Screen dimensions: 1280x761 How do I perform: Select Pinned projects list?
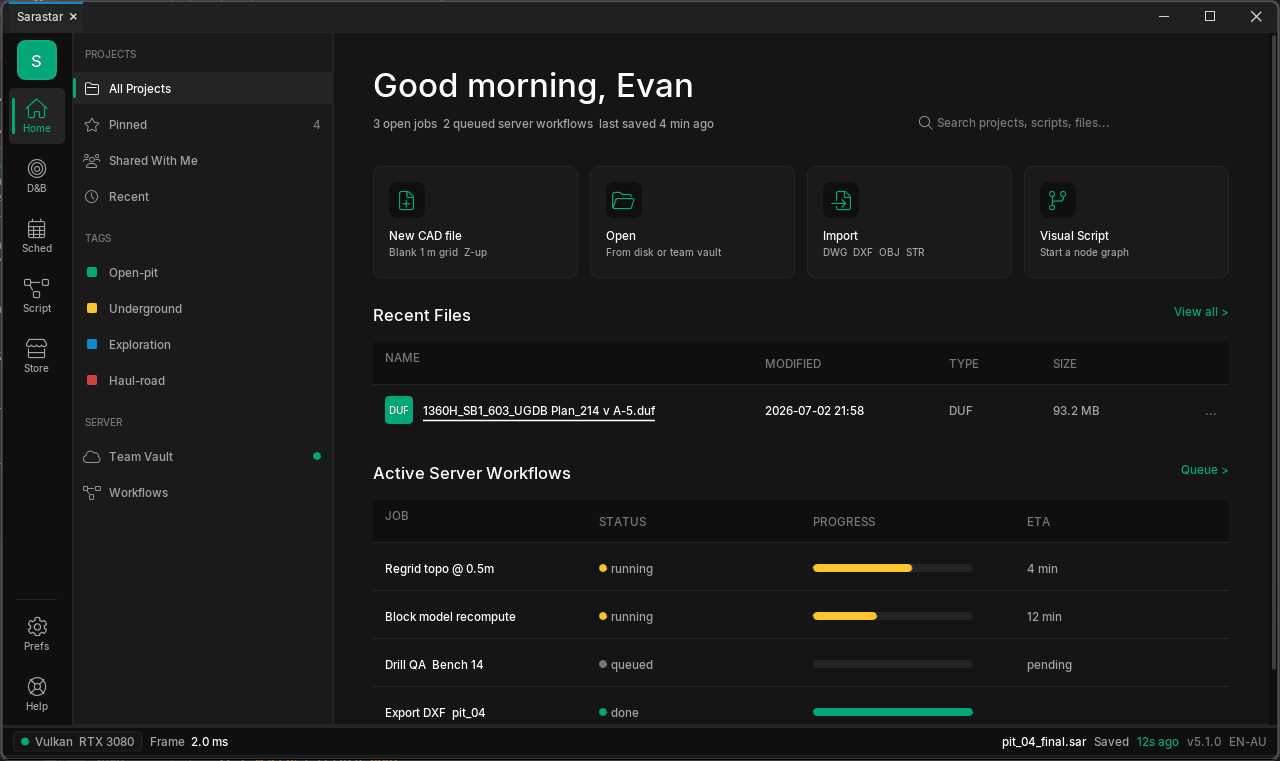click(203, 124)
